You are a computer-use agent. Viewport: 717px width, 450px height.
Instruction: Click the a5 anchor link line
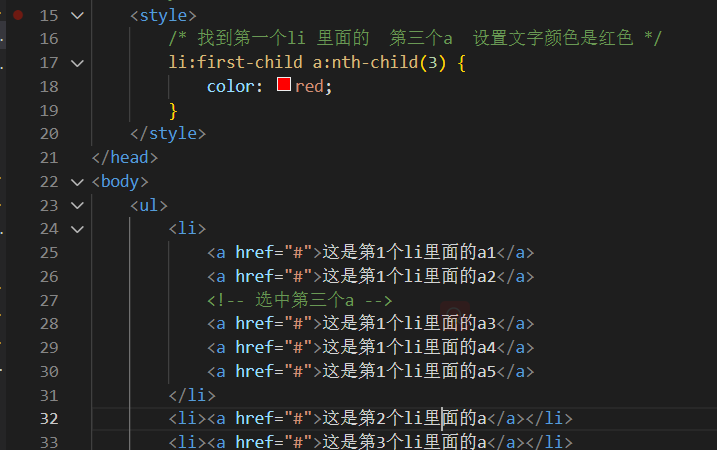click(370, 371)
